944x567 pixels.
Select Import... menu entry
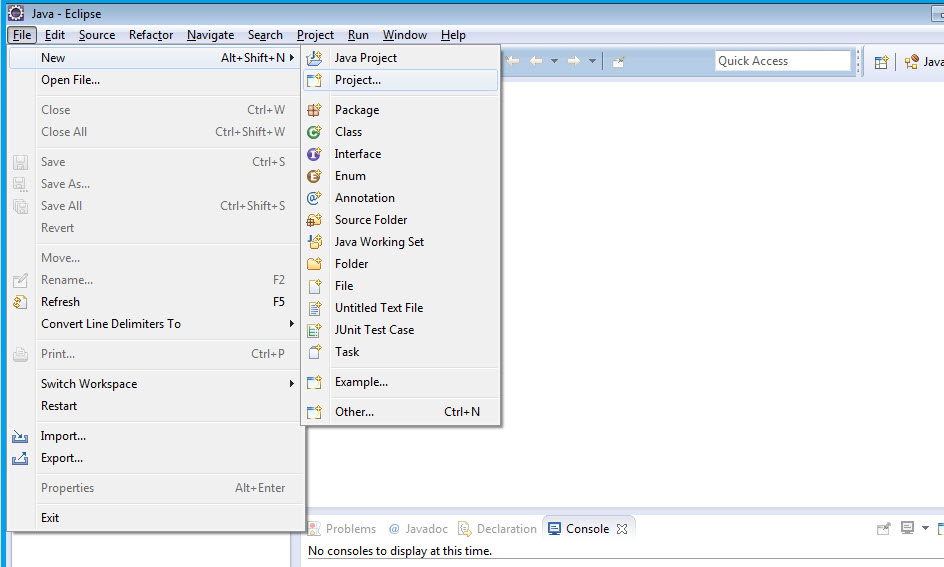click(155, 436)
